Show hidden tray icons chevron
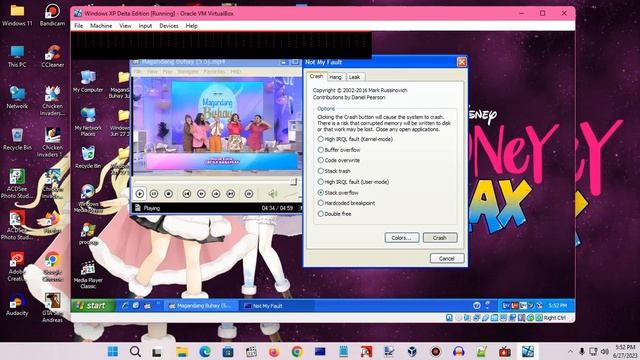This screenshot has height=360, width=640. pyautogui.click(x=570, y=351)
